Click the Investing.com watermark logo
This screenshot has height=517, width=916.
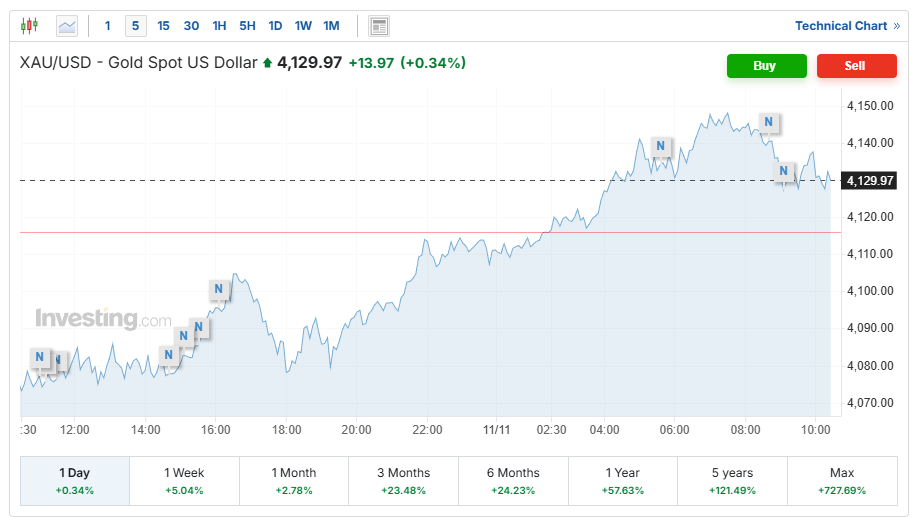(104, 319)
